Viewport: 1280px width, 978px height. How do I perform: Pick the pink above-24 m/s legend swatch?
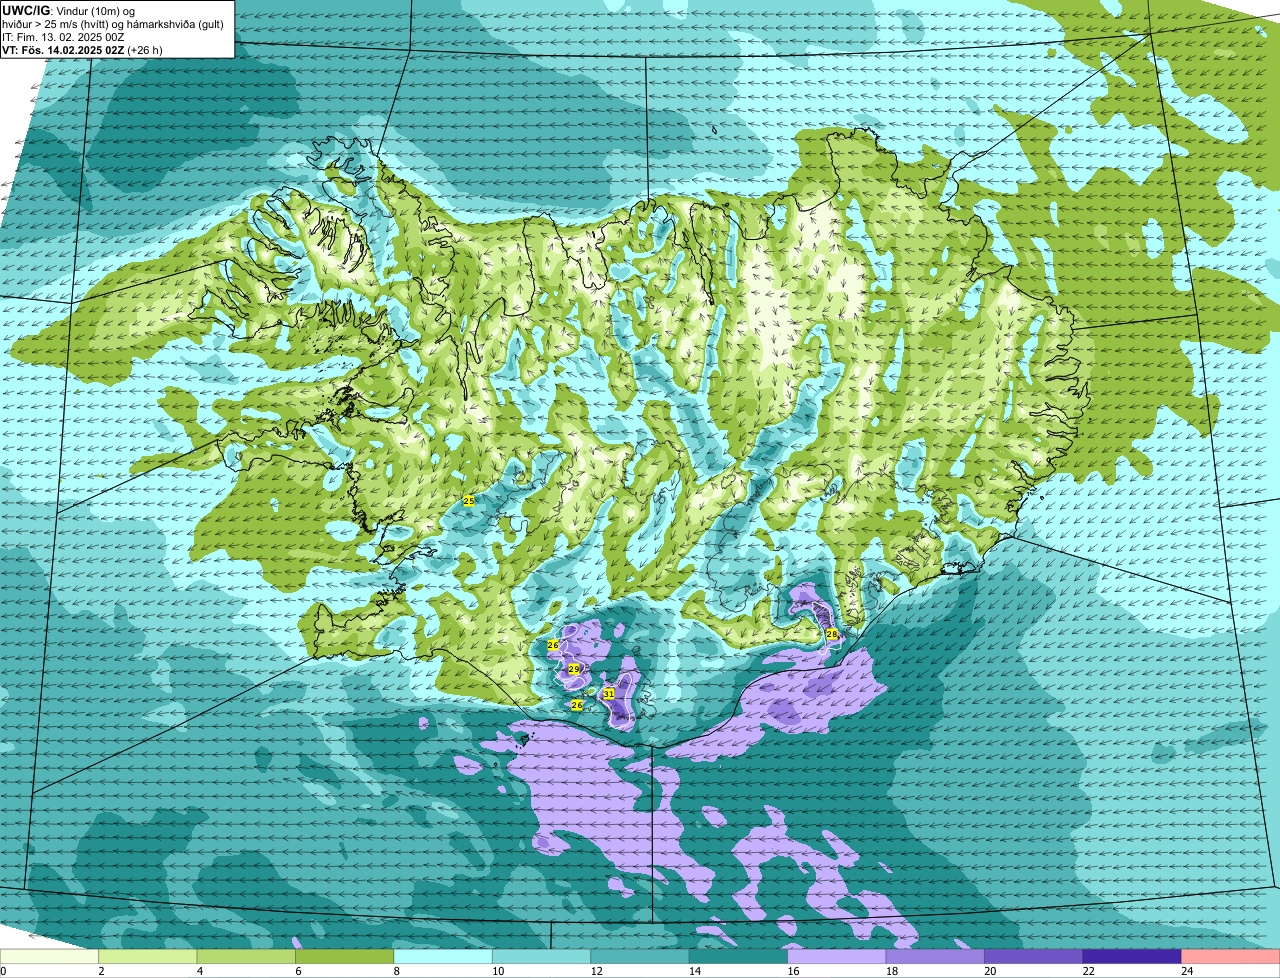pos(1231,956)
